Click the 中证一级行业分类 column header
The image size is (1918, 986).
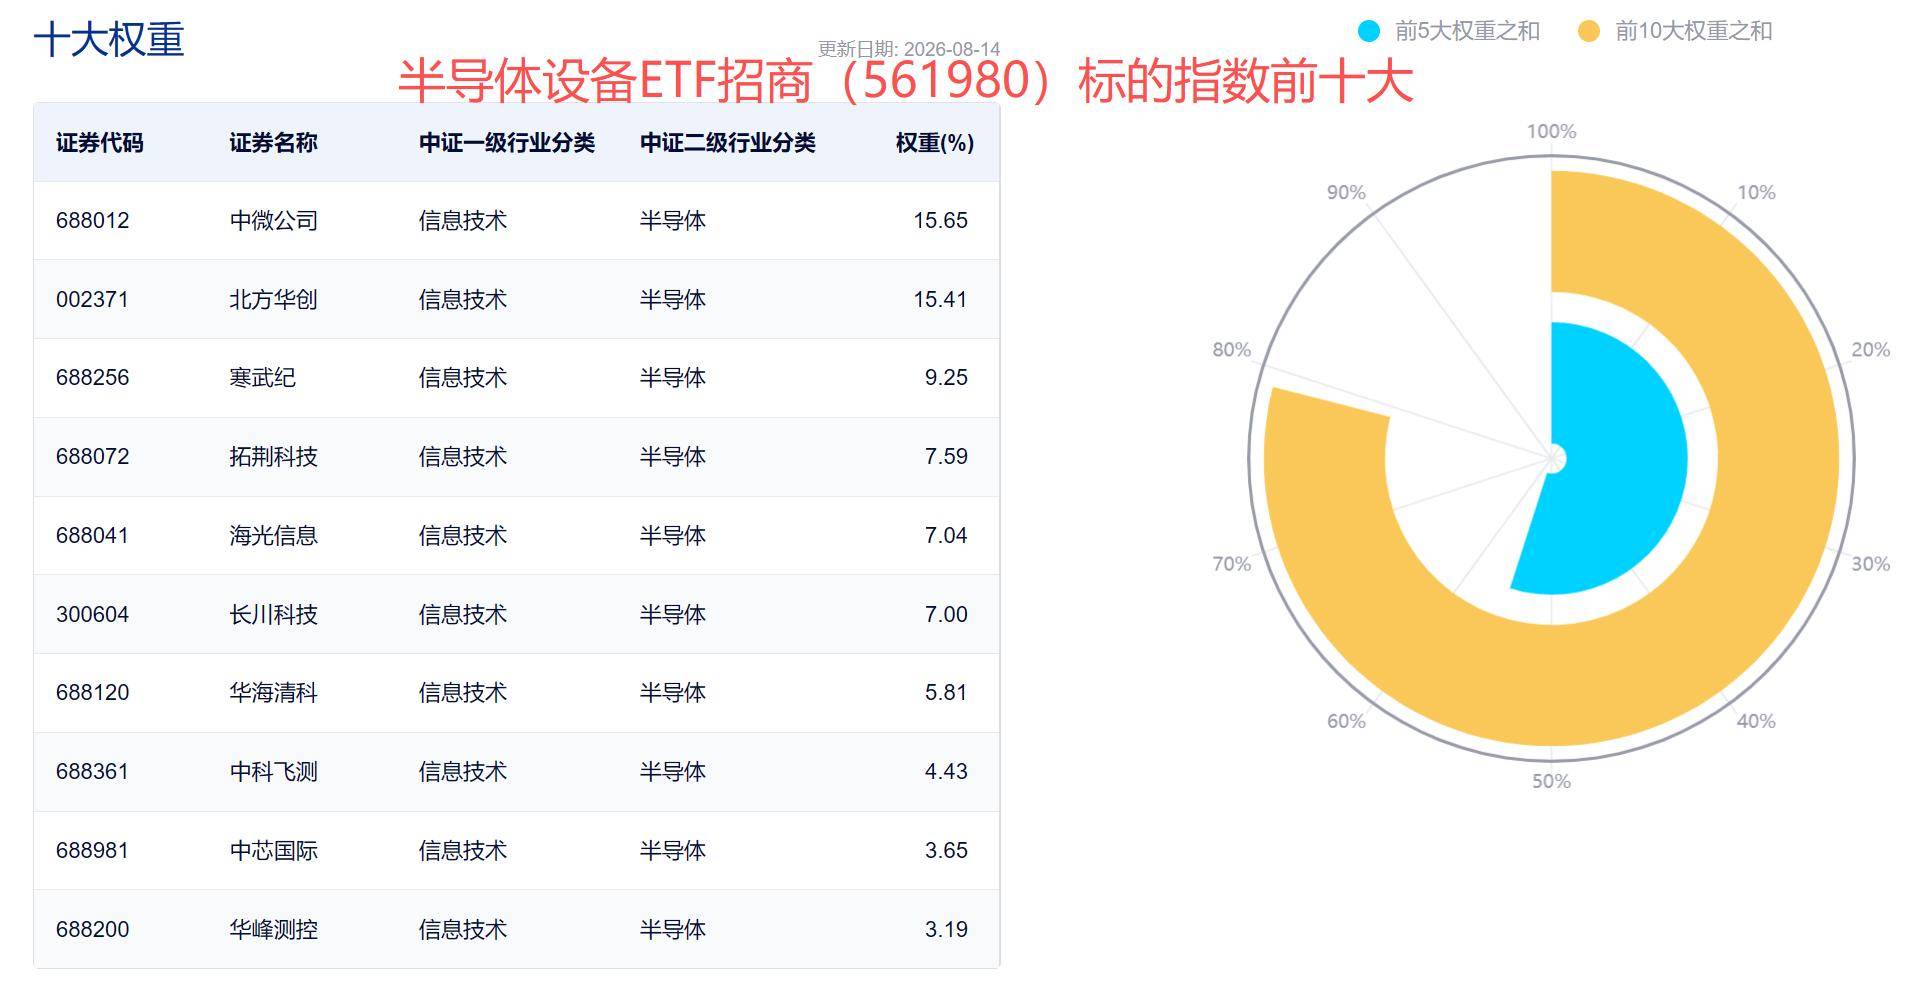(507, 143)
